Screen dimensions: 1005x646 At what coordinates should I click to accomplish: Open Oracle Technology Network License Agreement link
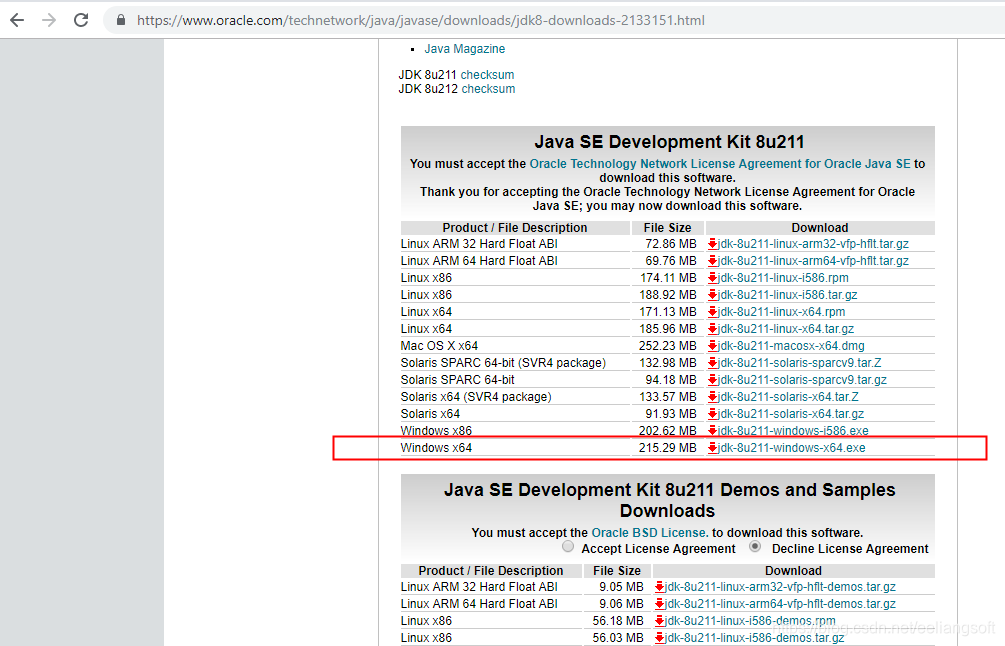(x=720, y=164)
